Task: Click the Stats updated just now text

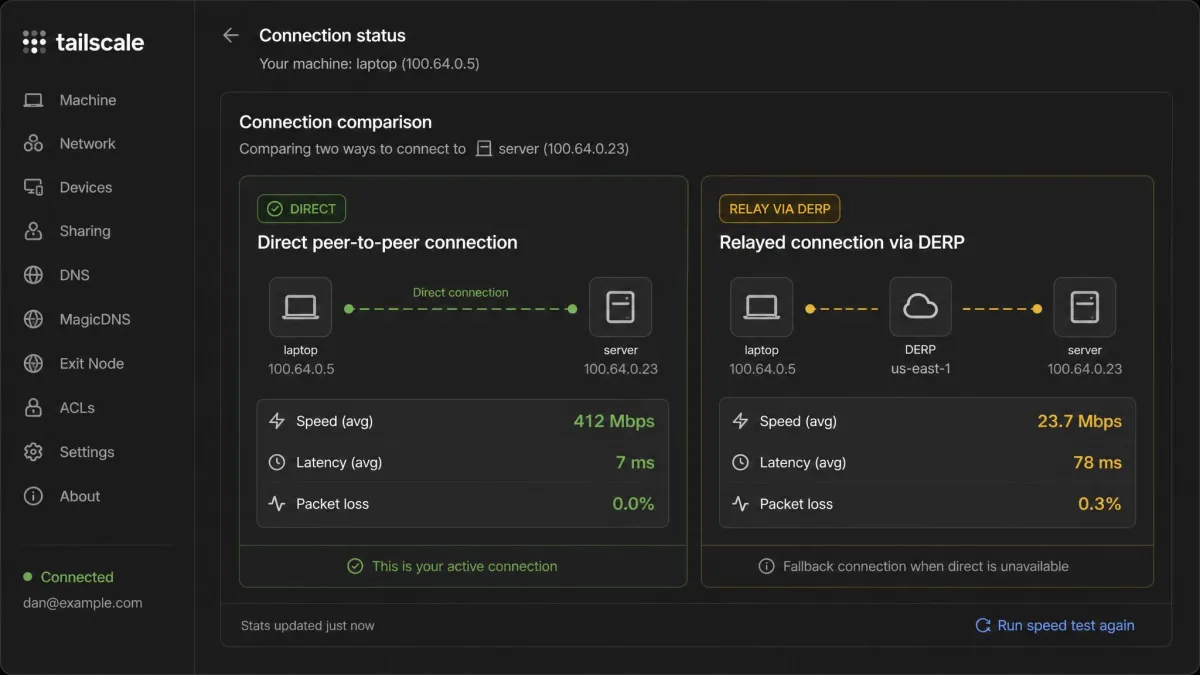Action: coord(308,626)
